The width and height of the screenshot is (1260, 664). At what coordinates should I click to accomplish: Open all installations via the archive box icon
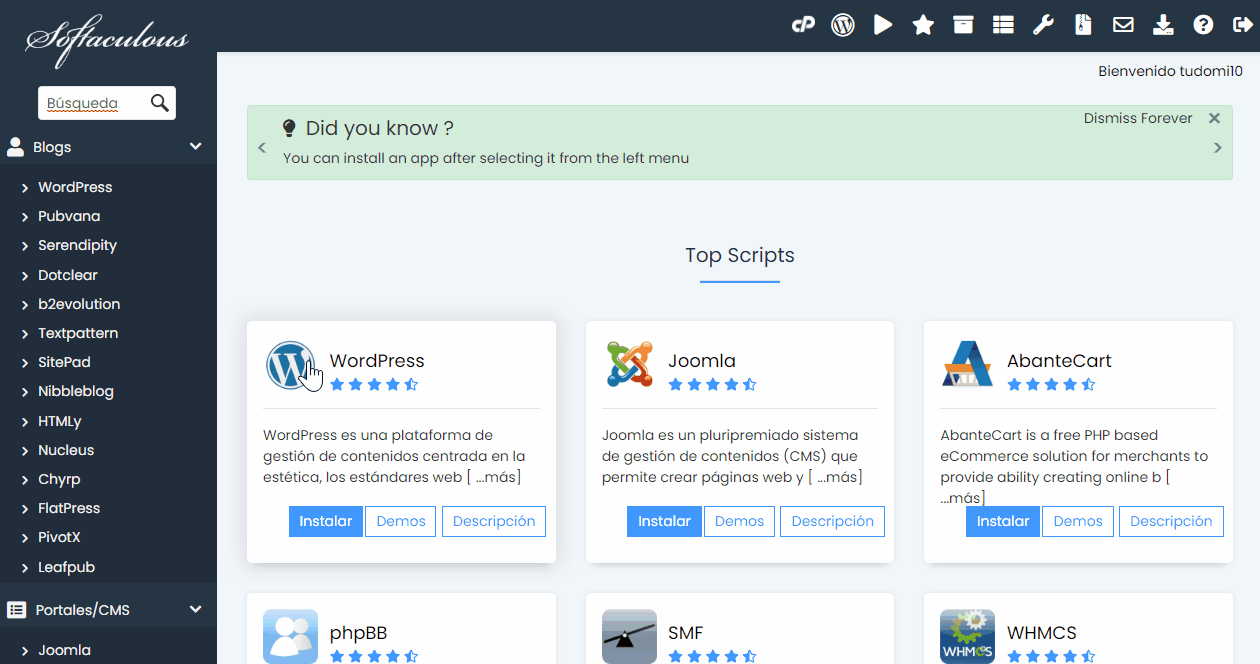[x=963, y=25]
